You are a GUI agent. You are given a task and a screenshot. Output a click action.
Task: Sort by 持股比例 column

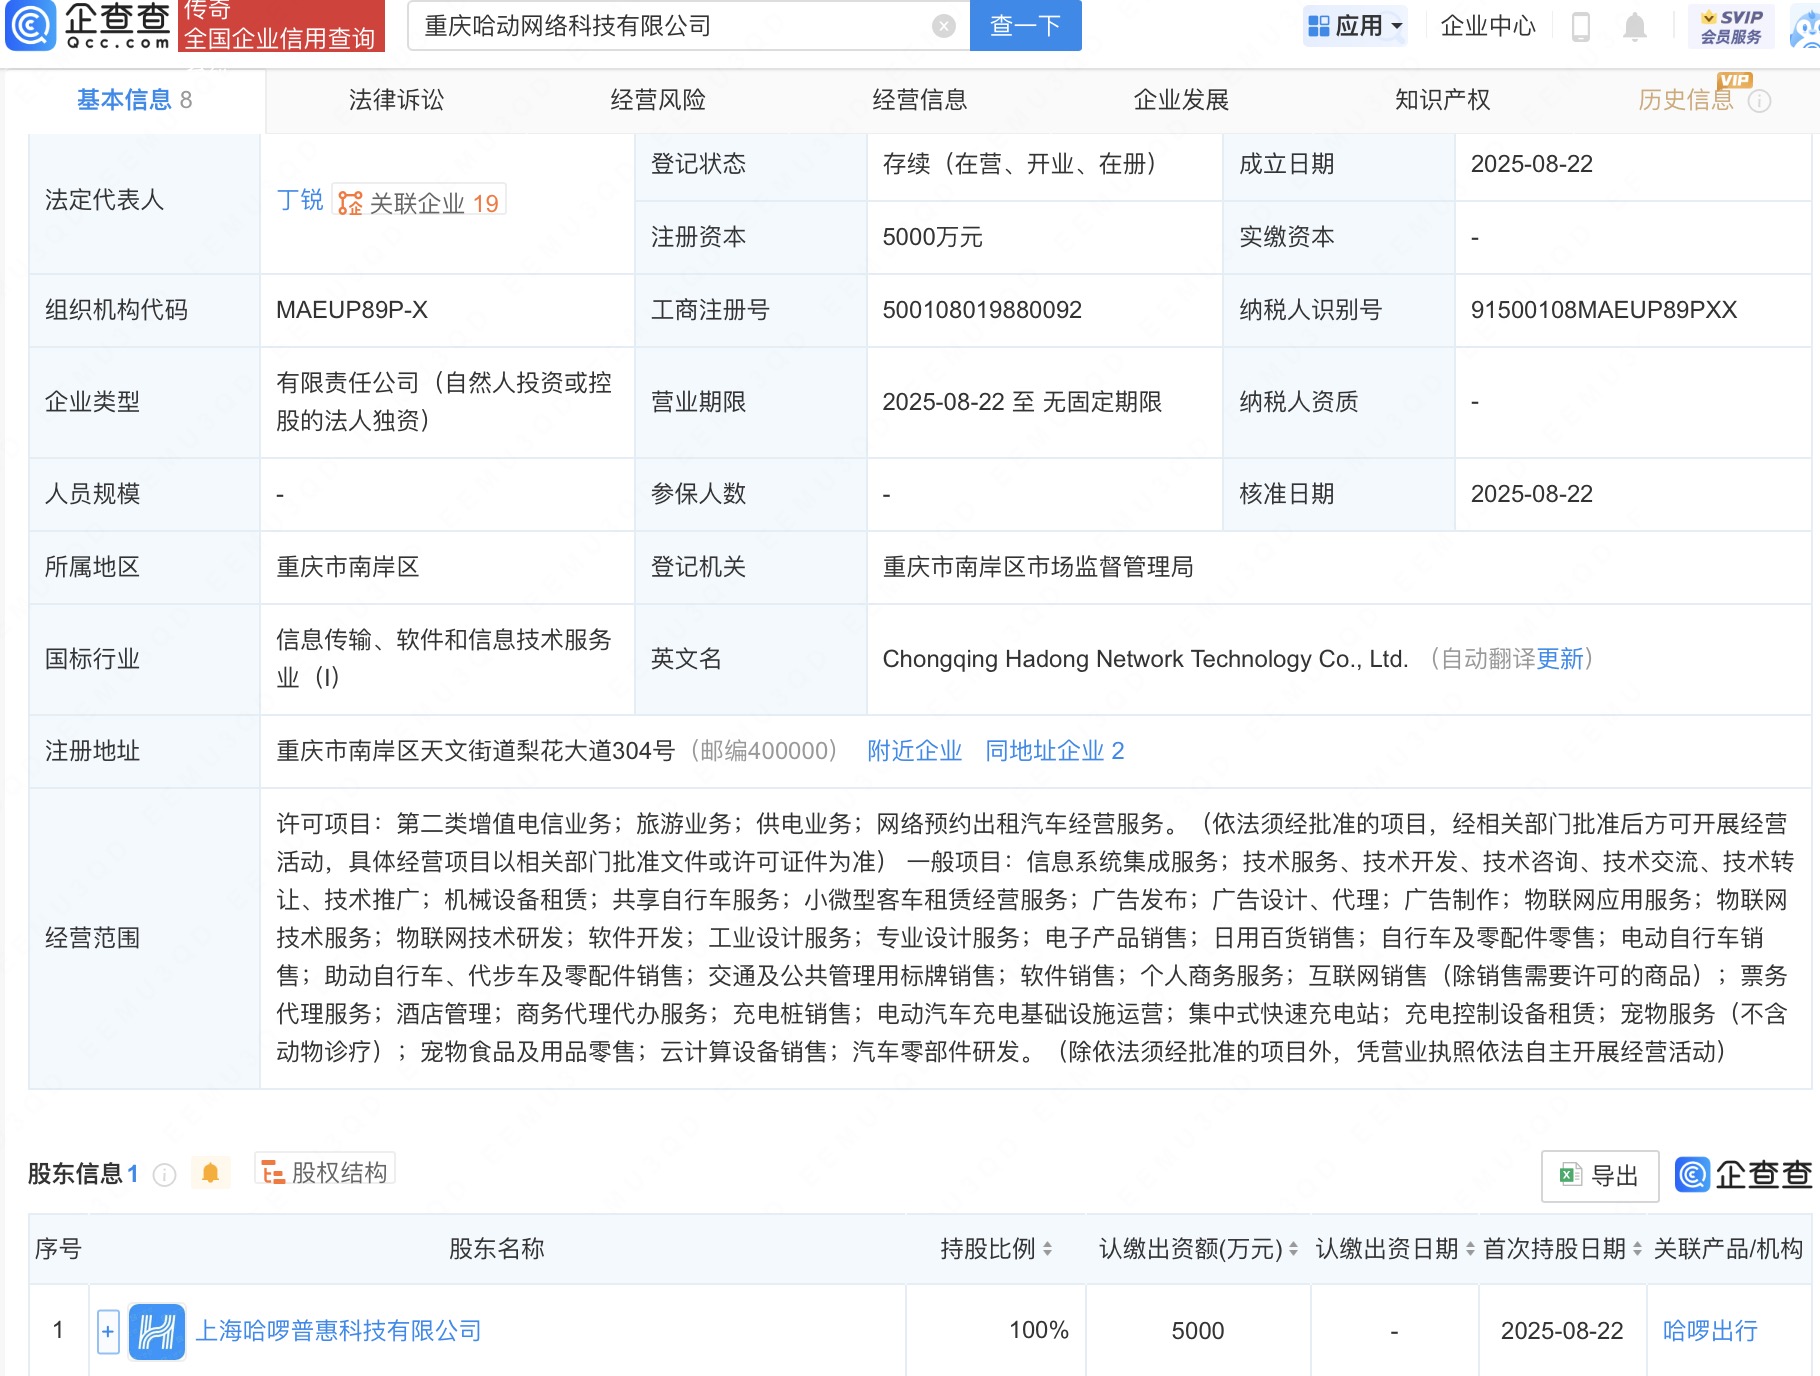[1046, 1249]
